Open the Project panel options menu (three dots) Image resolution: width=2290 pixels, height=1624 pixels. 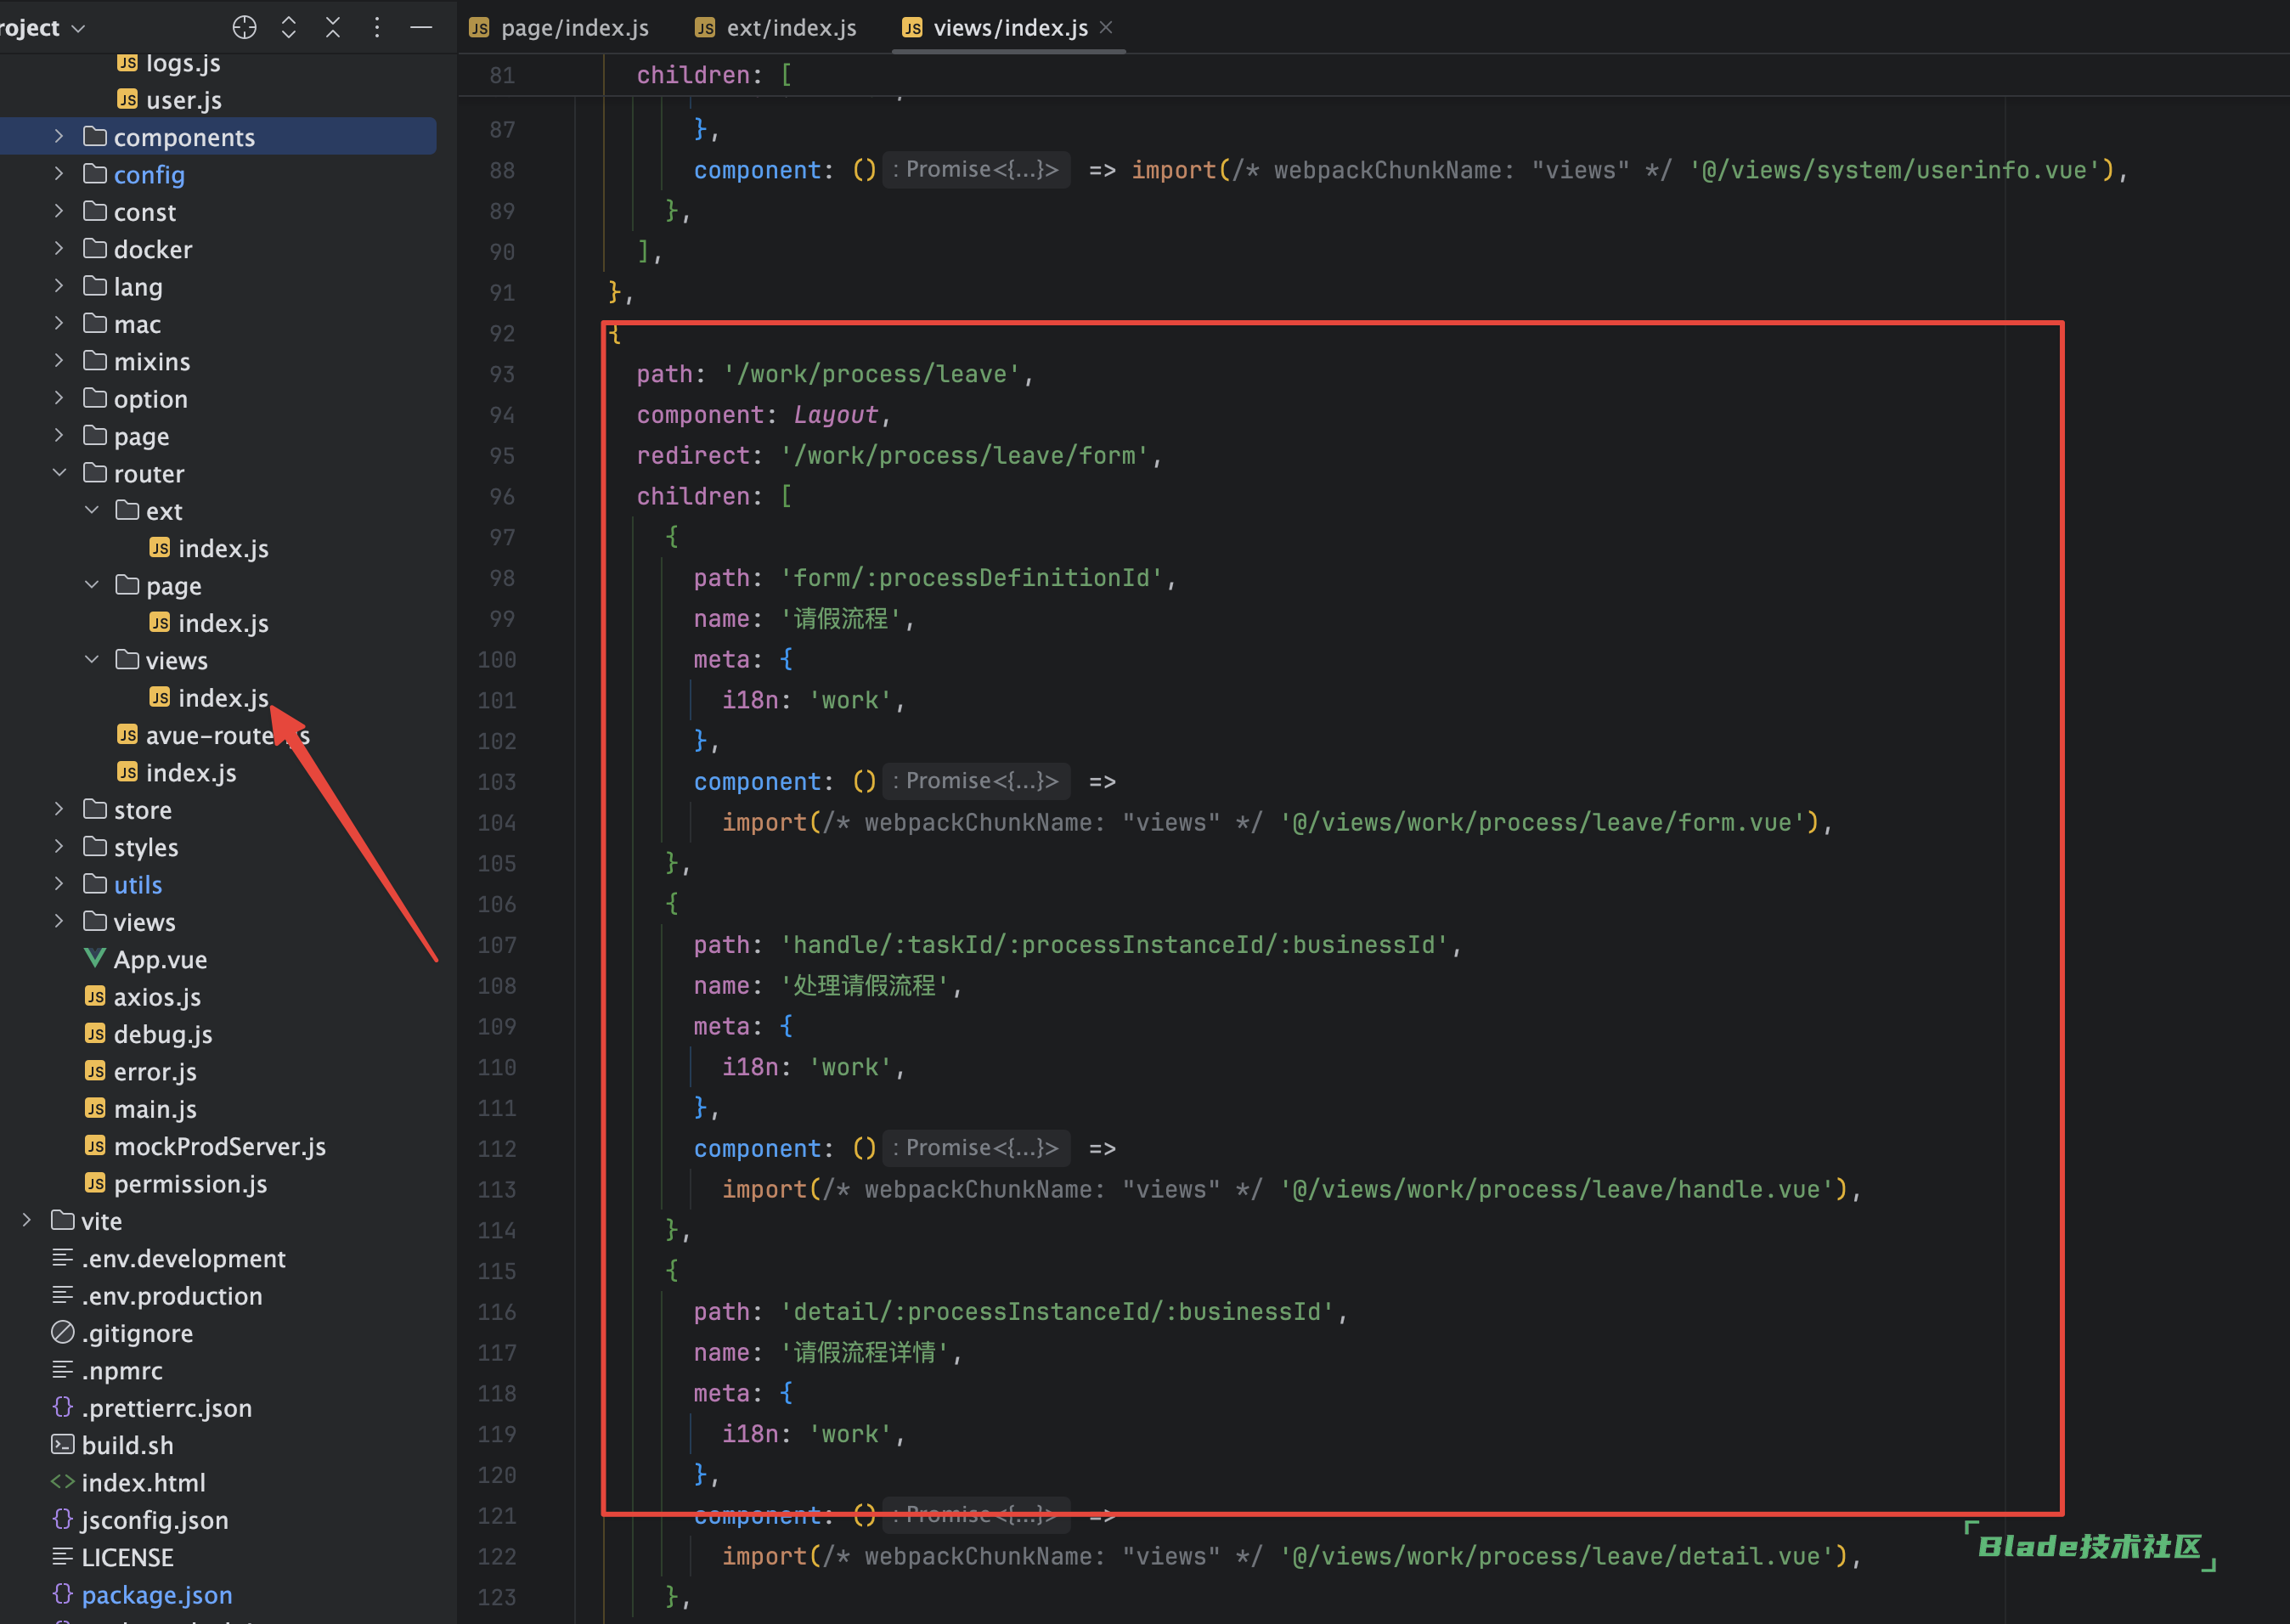(377, 27)
